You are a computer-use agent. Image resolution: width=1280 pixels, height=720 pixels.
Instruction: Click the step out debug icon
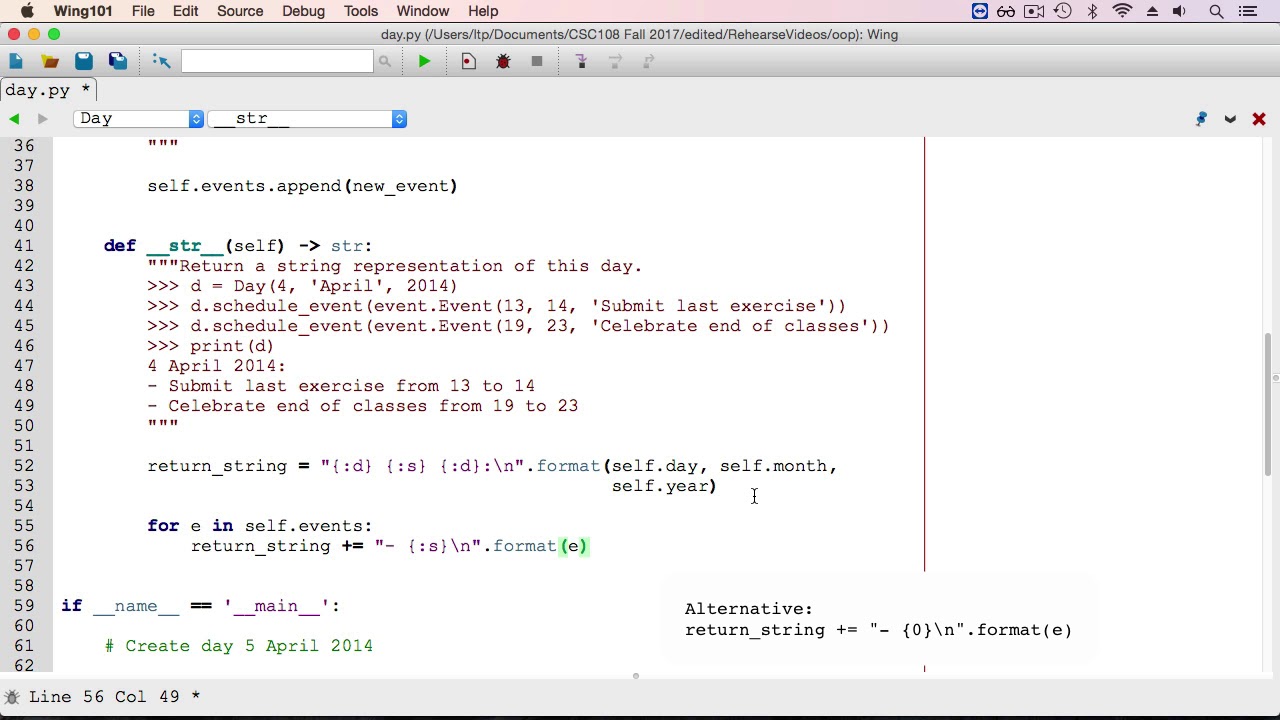tap(648, 61)
